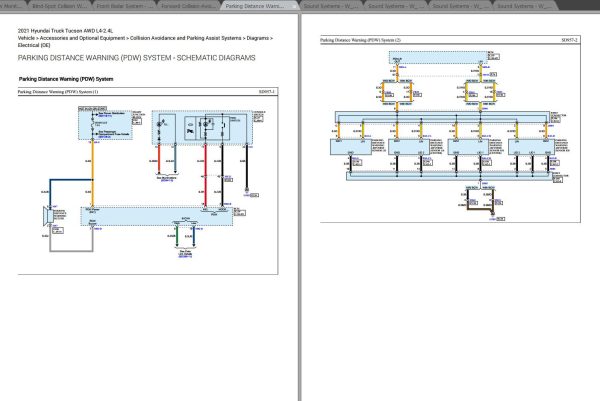Click the Parking Distance Warning (PDW) System subheading
The image size is (600, 401).
point(66,79)
